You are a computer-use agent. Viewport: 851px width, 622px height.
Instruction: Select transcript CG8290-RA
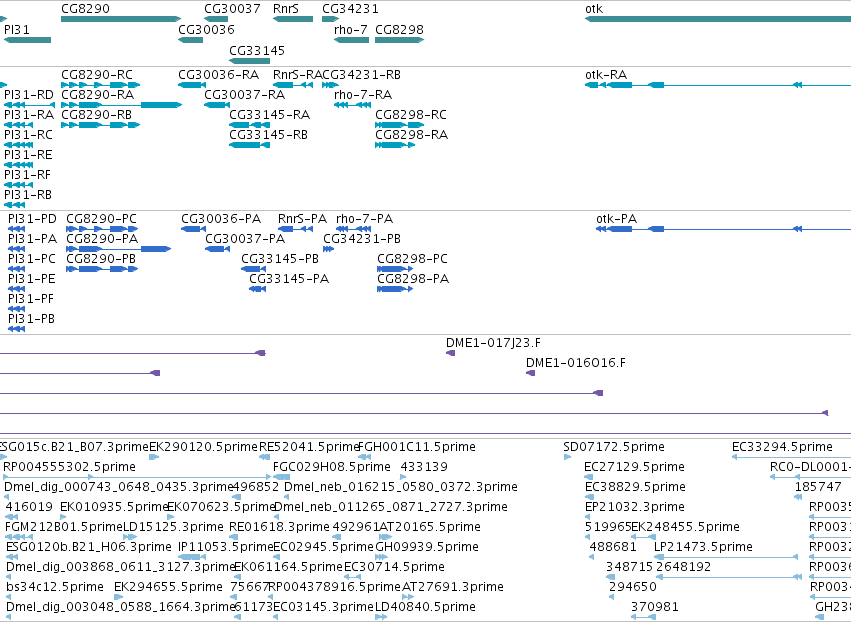[97, 94]
